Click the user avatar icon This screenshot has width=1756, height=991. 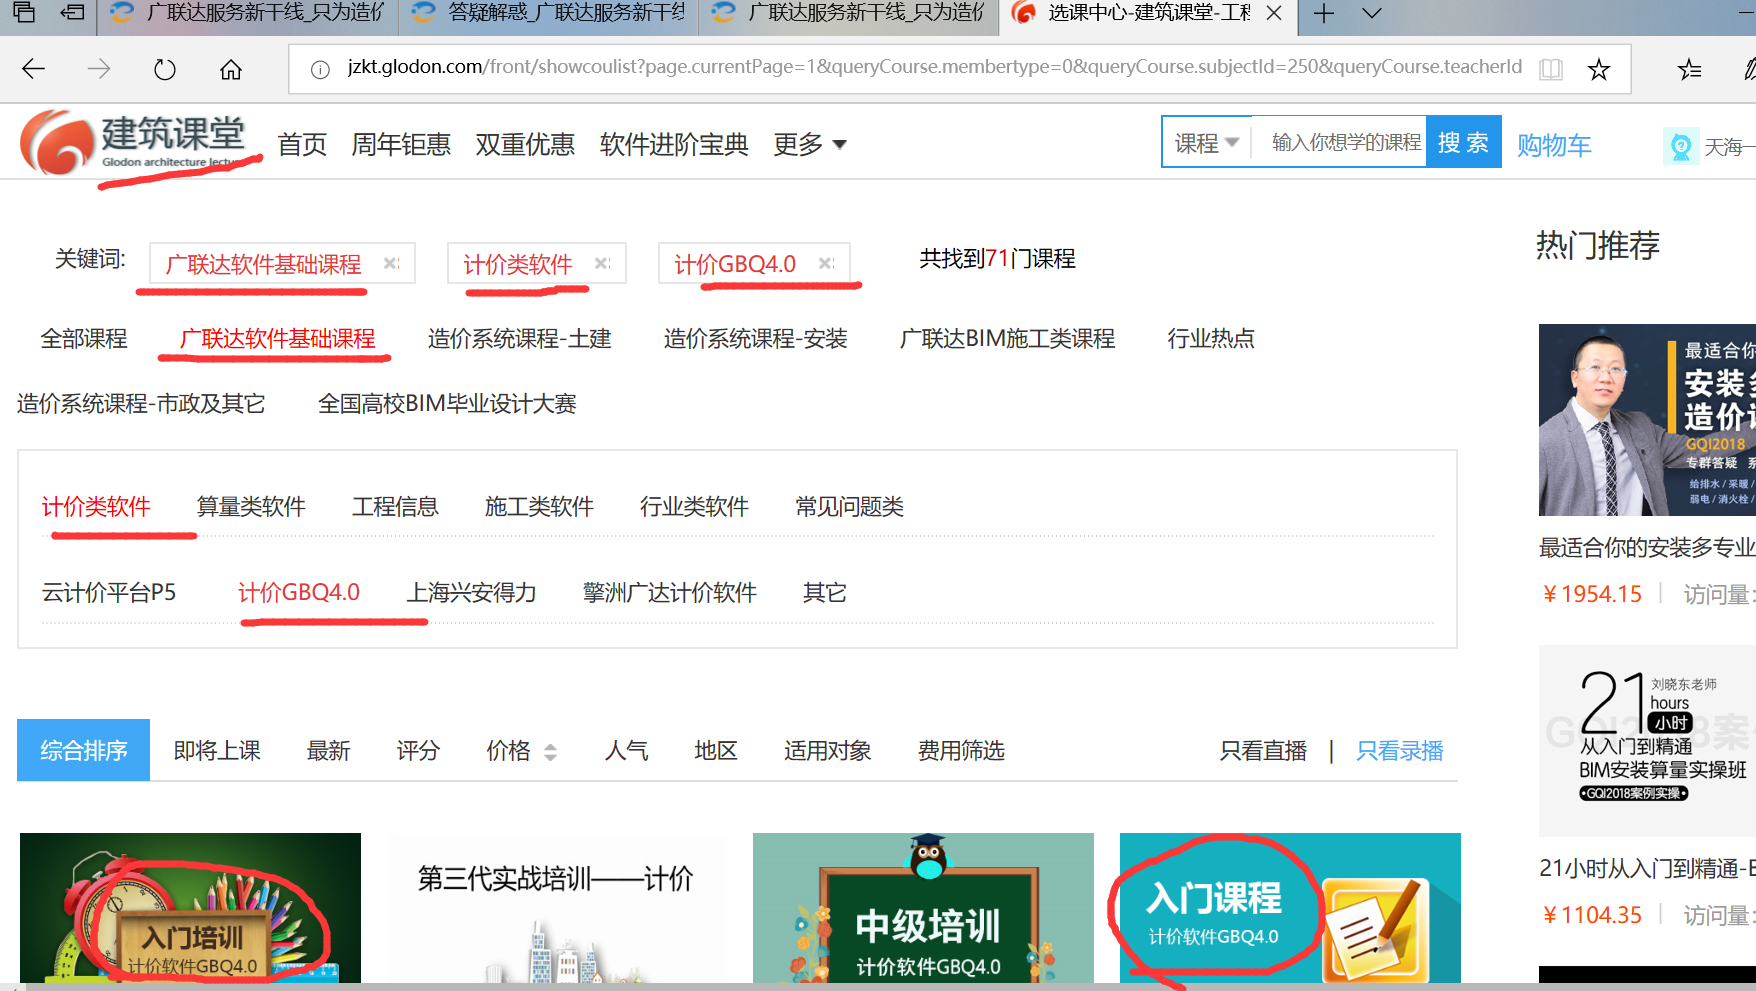click(1681, 147)
